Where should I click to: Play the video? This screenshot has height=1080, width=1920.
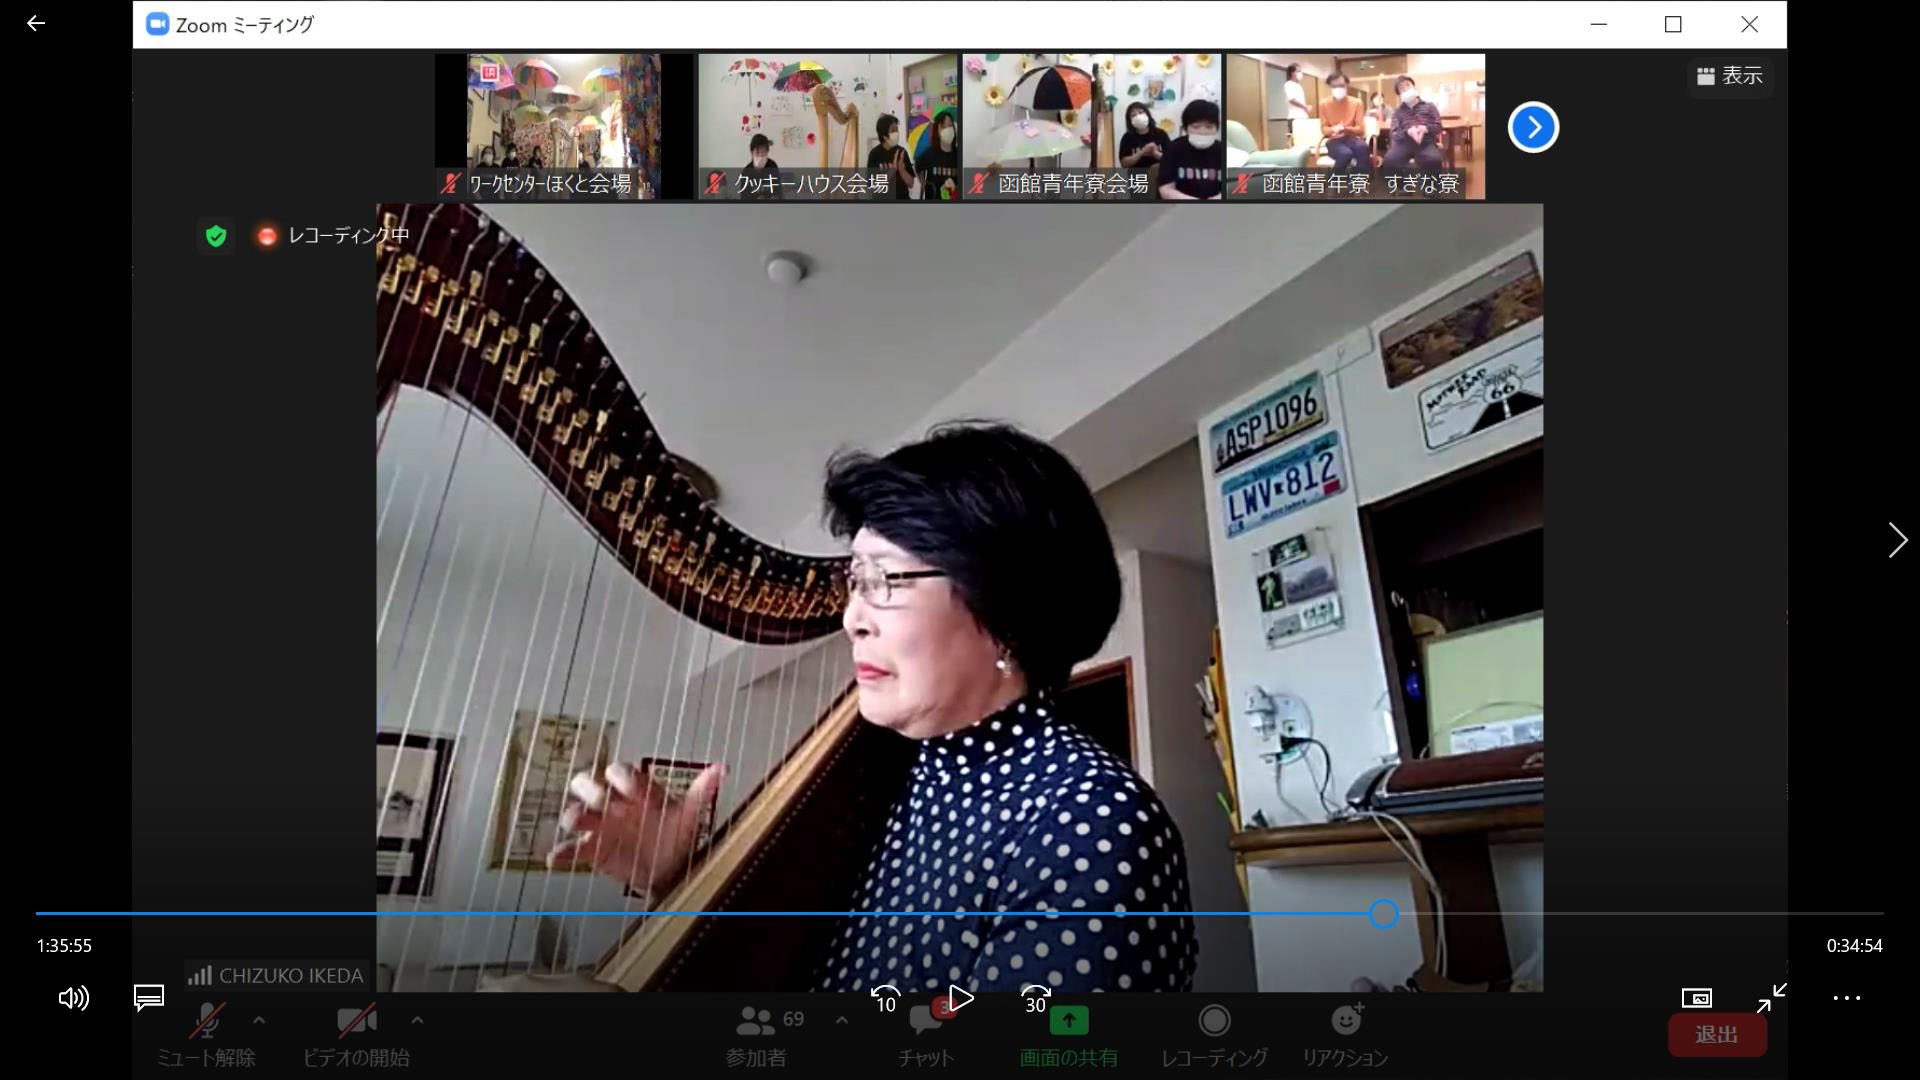click(960, 998)
